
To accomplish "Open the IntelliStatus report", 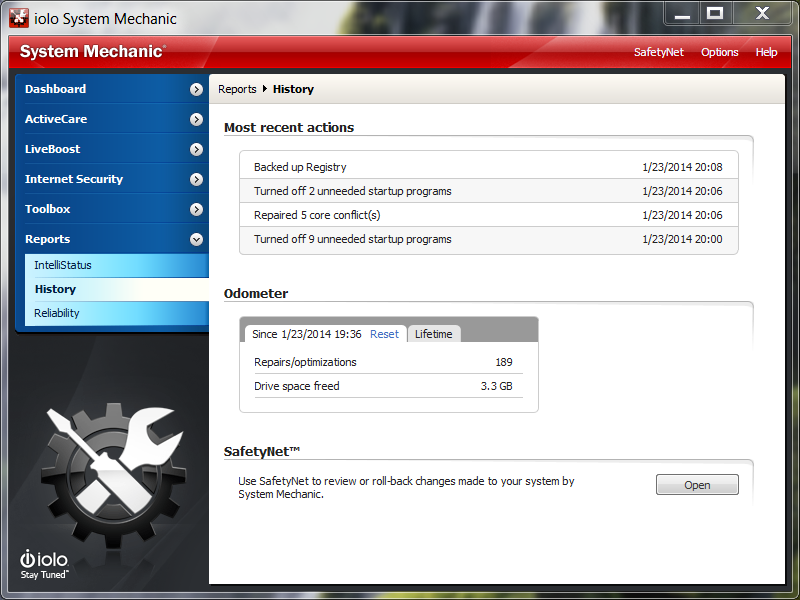I will [62, 265].
